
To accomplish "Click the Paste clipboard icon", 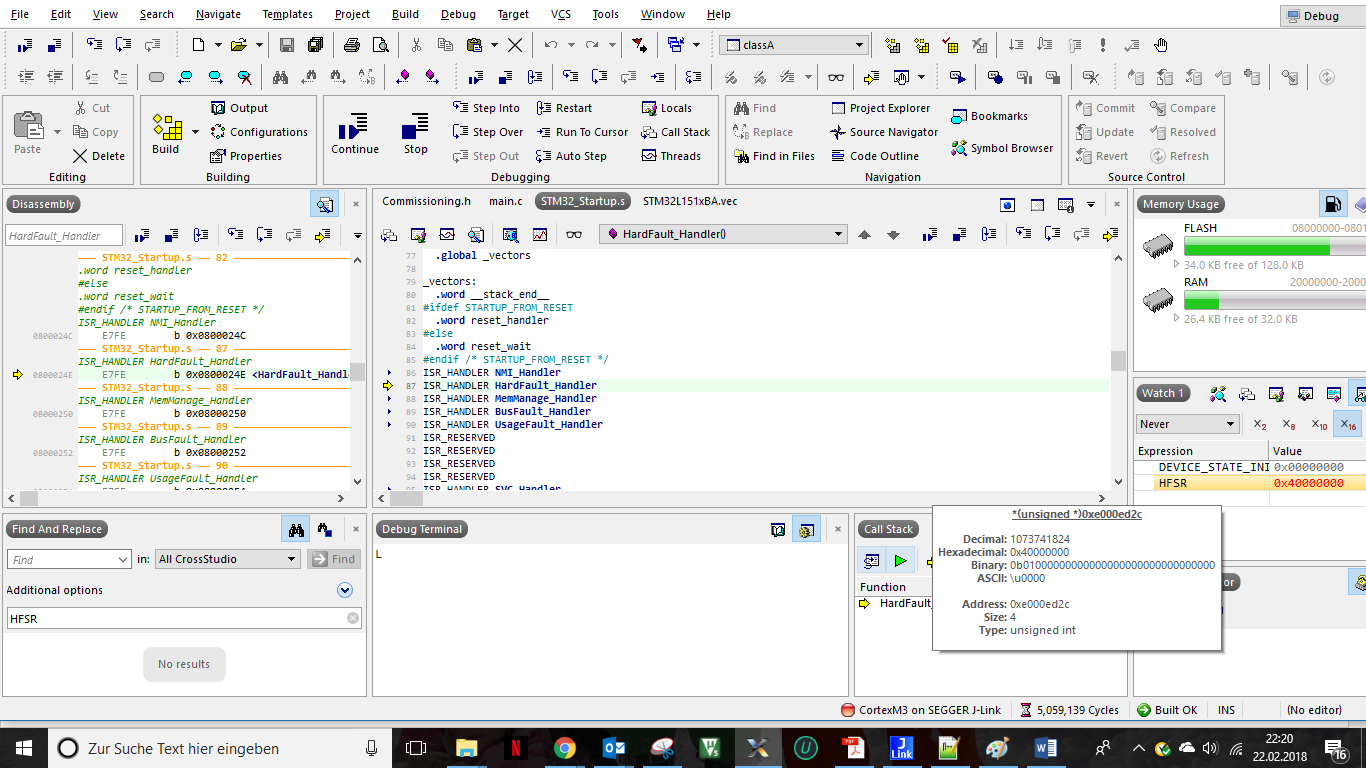I will [x=28, y=125].
